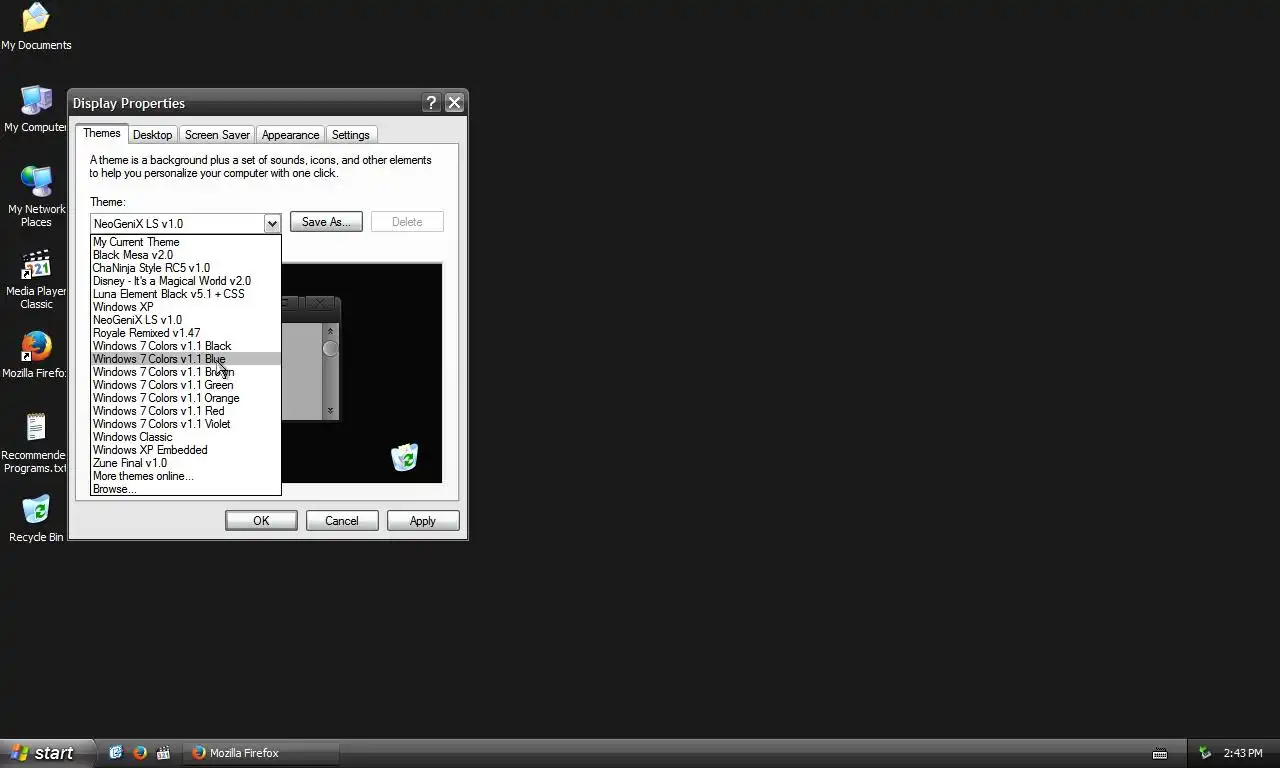The width and height of the screenshot is (1280, 768).
Task: Go to the Appearance tab
Action: pyautogui.click(x=290, y=135)
